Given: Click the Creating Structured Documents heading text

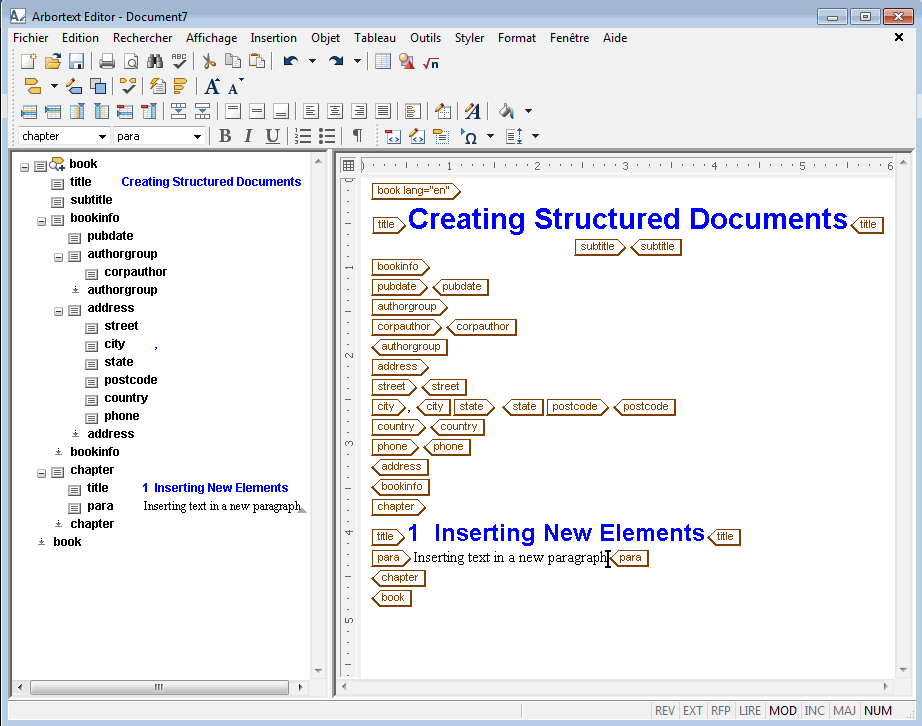Looking at the screenshot, I should tap(627, 219).
